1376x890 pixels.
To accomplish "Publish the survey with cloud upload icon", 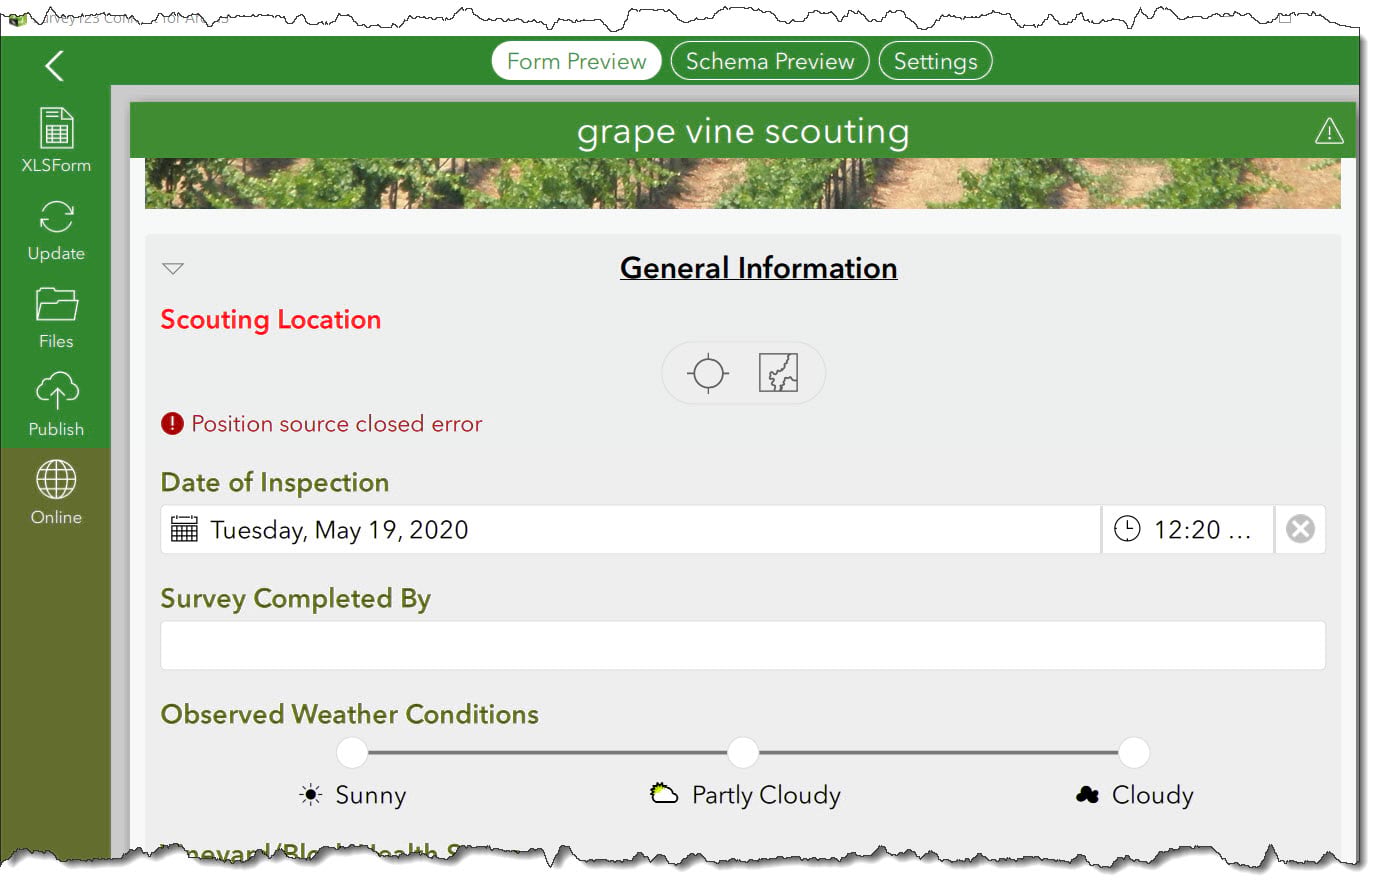I will 56,403.
